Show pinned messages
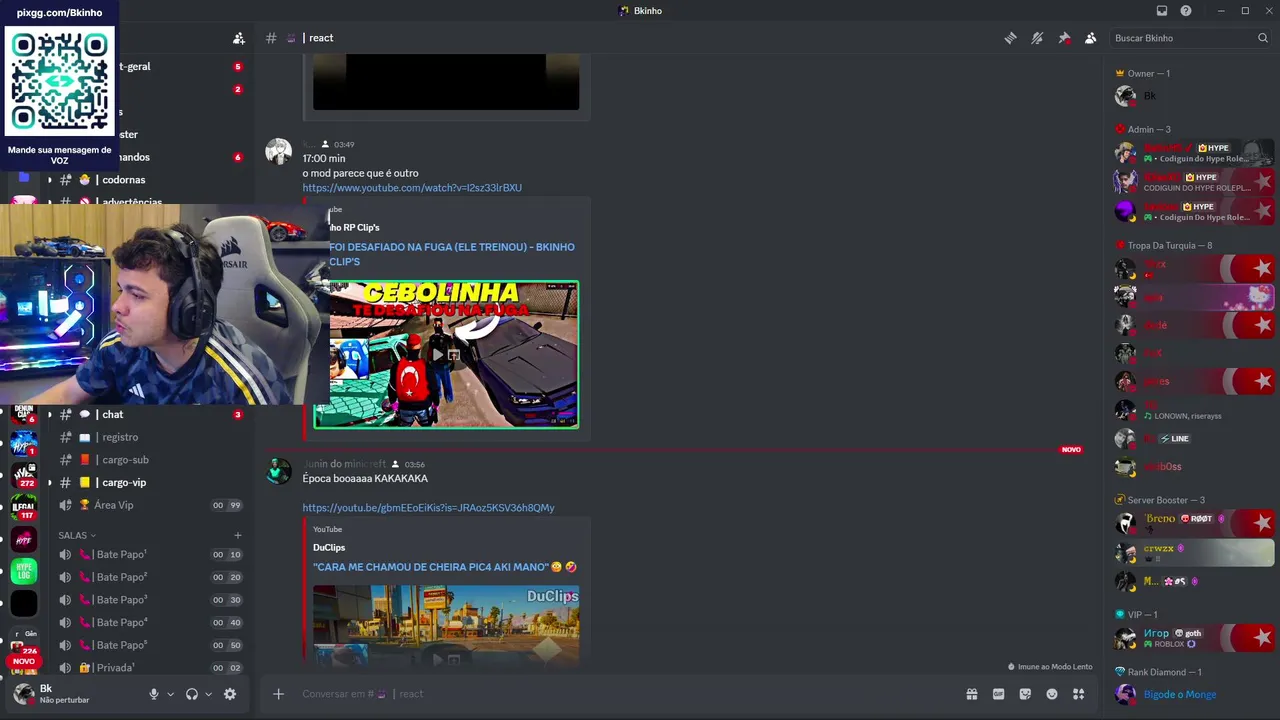This screenshot has width=1280, height=720. click(x=1064, y=38)
